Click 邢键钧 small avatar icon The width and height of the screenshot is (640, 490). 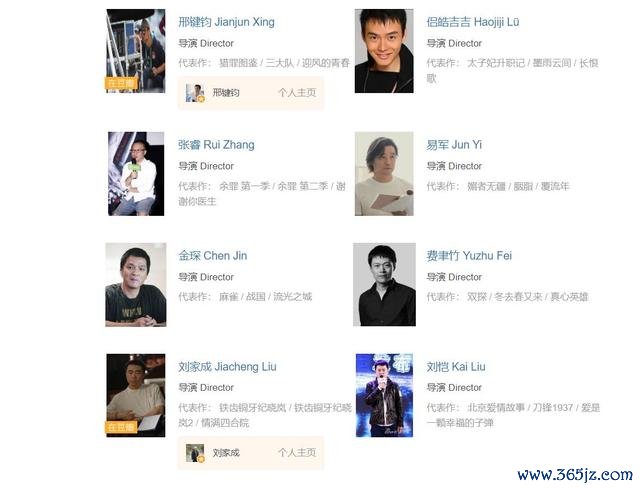point(195,93)
